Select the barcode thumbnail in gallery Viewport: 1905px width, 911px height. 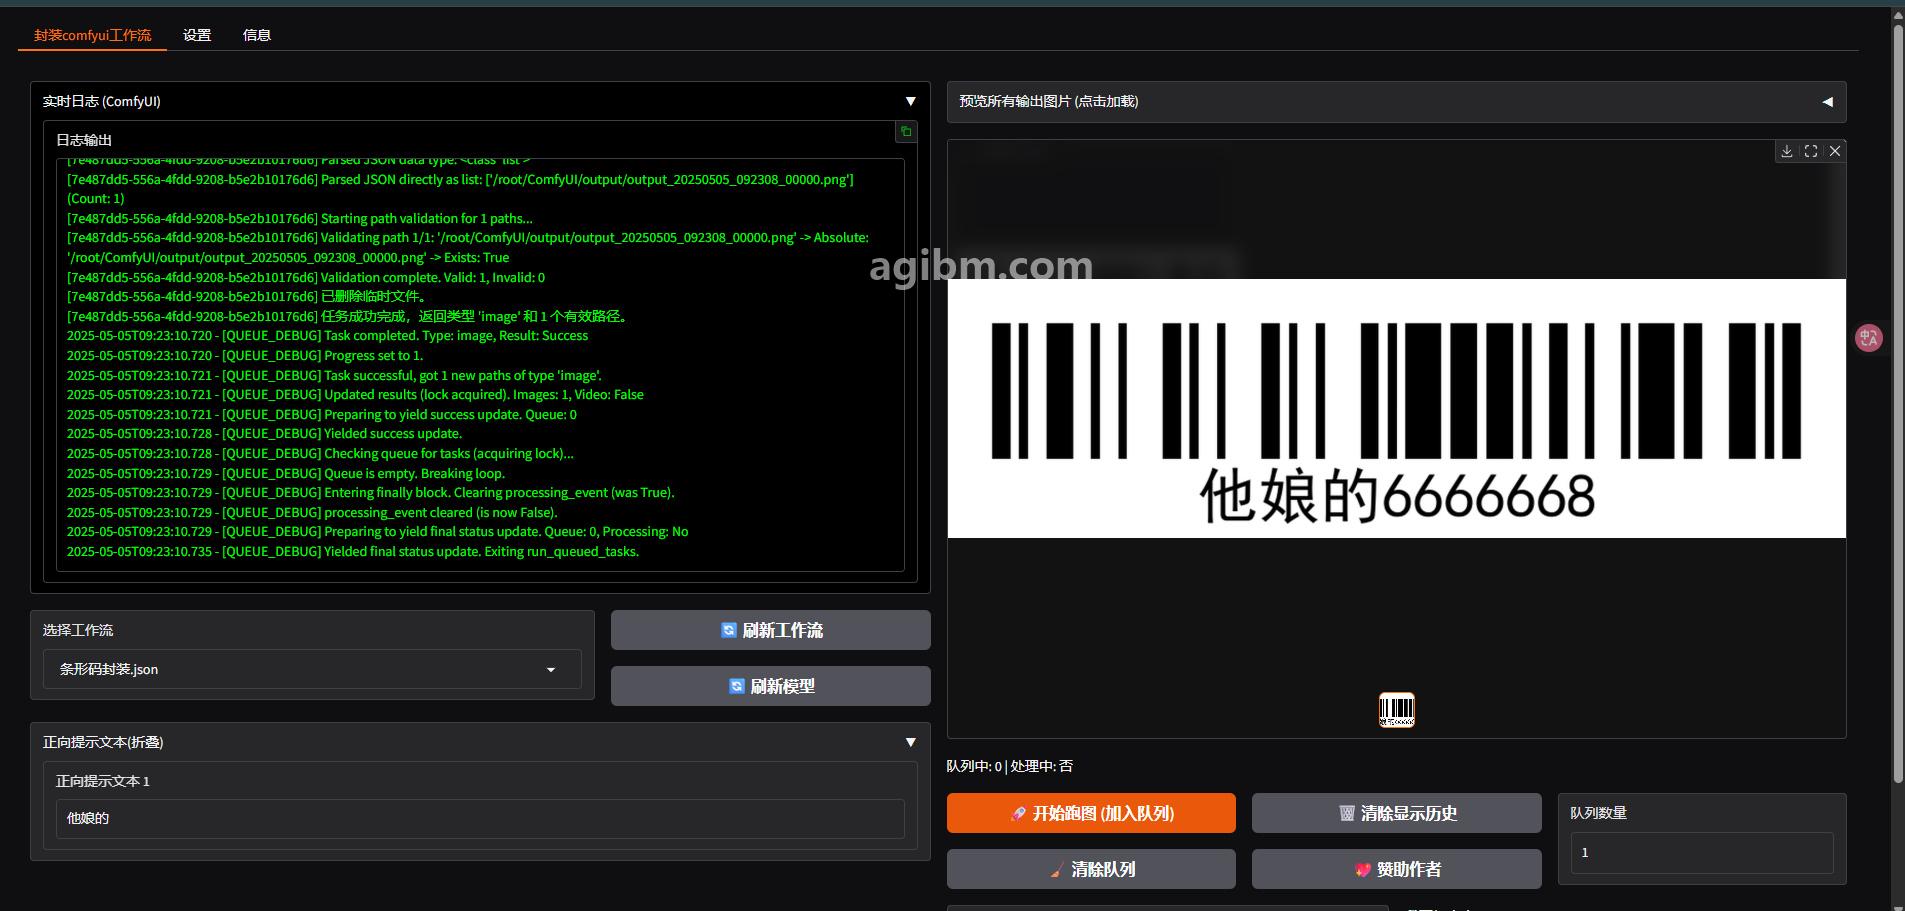tap(1396, 710)
